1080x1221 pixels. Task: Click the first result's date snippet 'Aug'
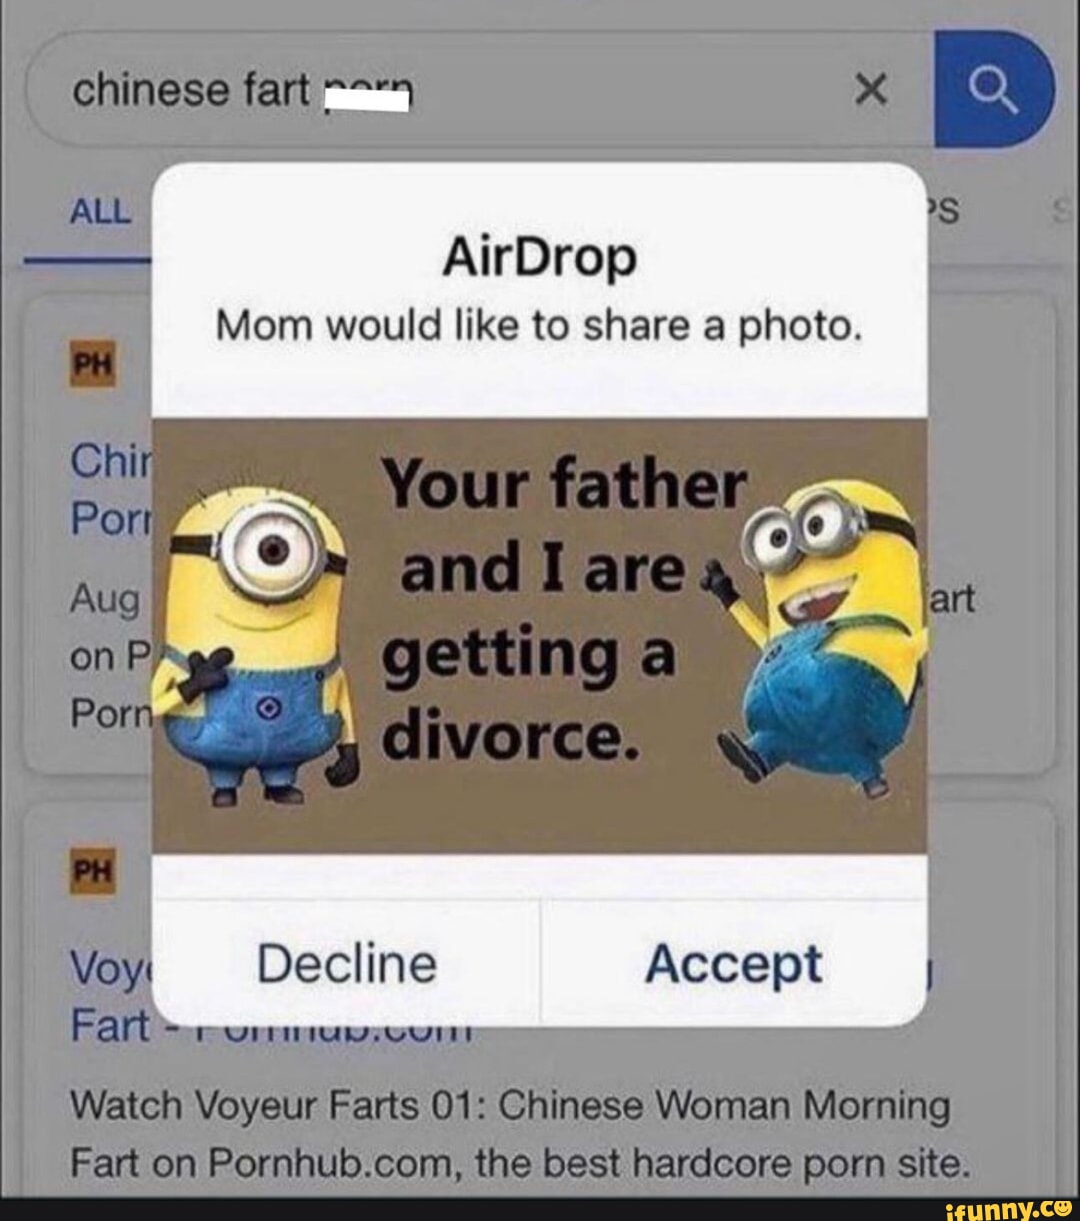click(105, 602)
